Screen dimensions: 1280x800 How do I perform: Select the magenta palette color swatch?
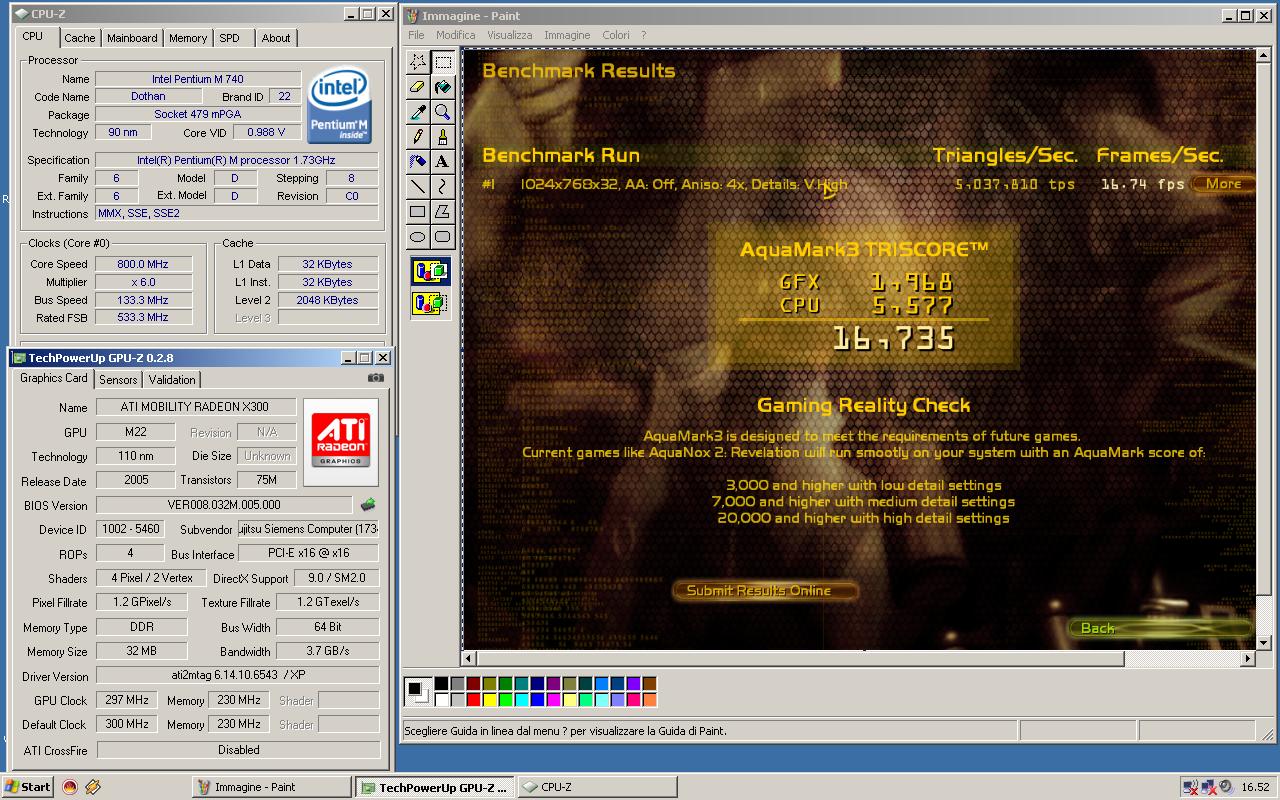553,700
